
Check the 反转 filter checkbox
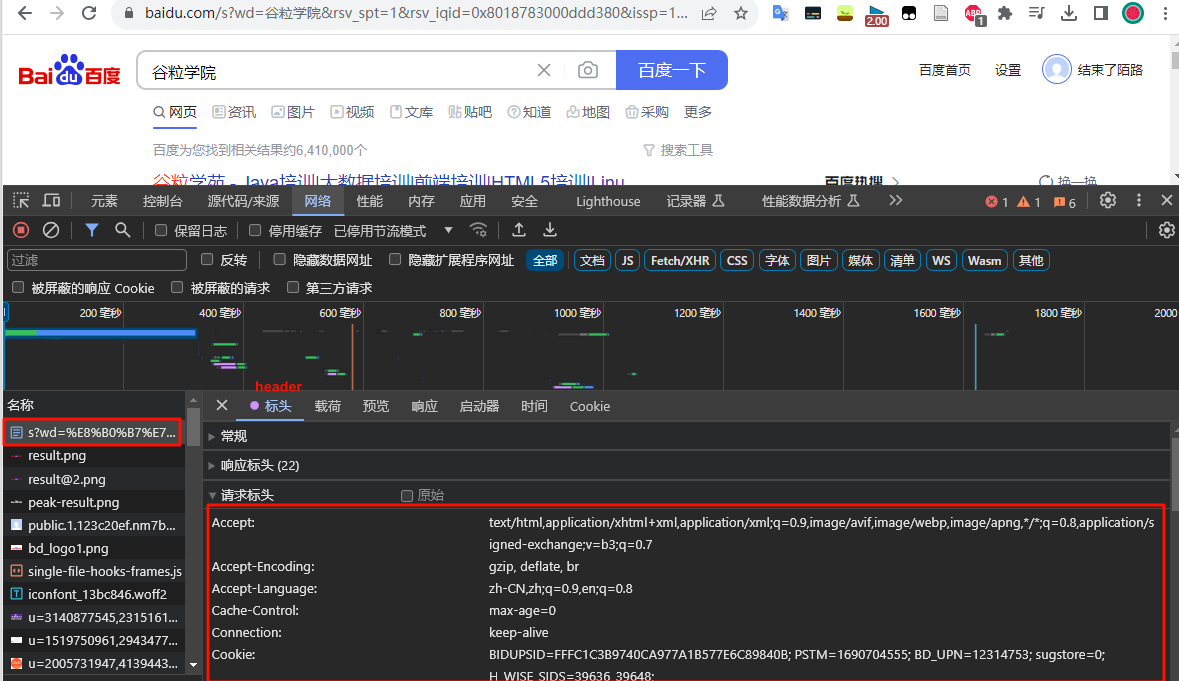click(x=207, y=259)
